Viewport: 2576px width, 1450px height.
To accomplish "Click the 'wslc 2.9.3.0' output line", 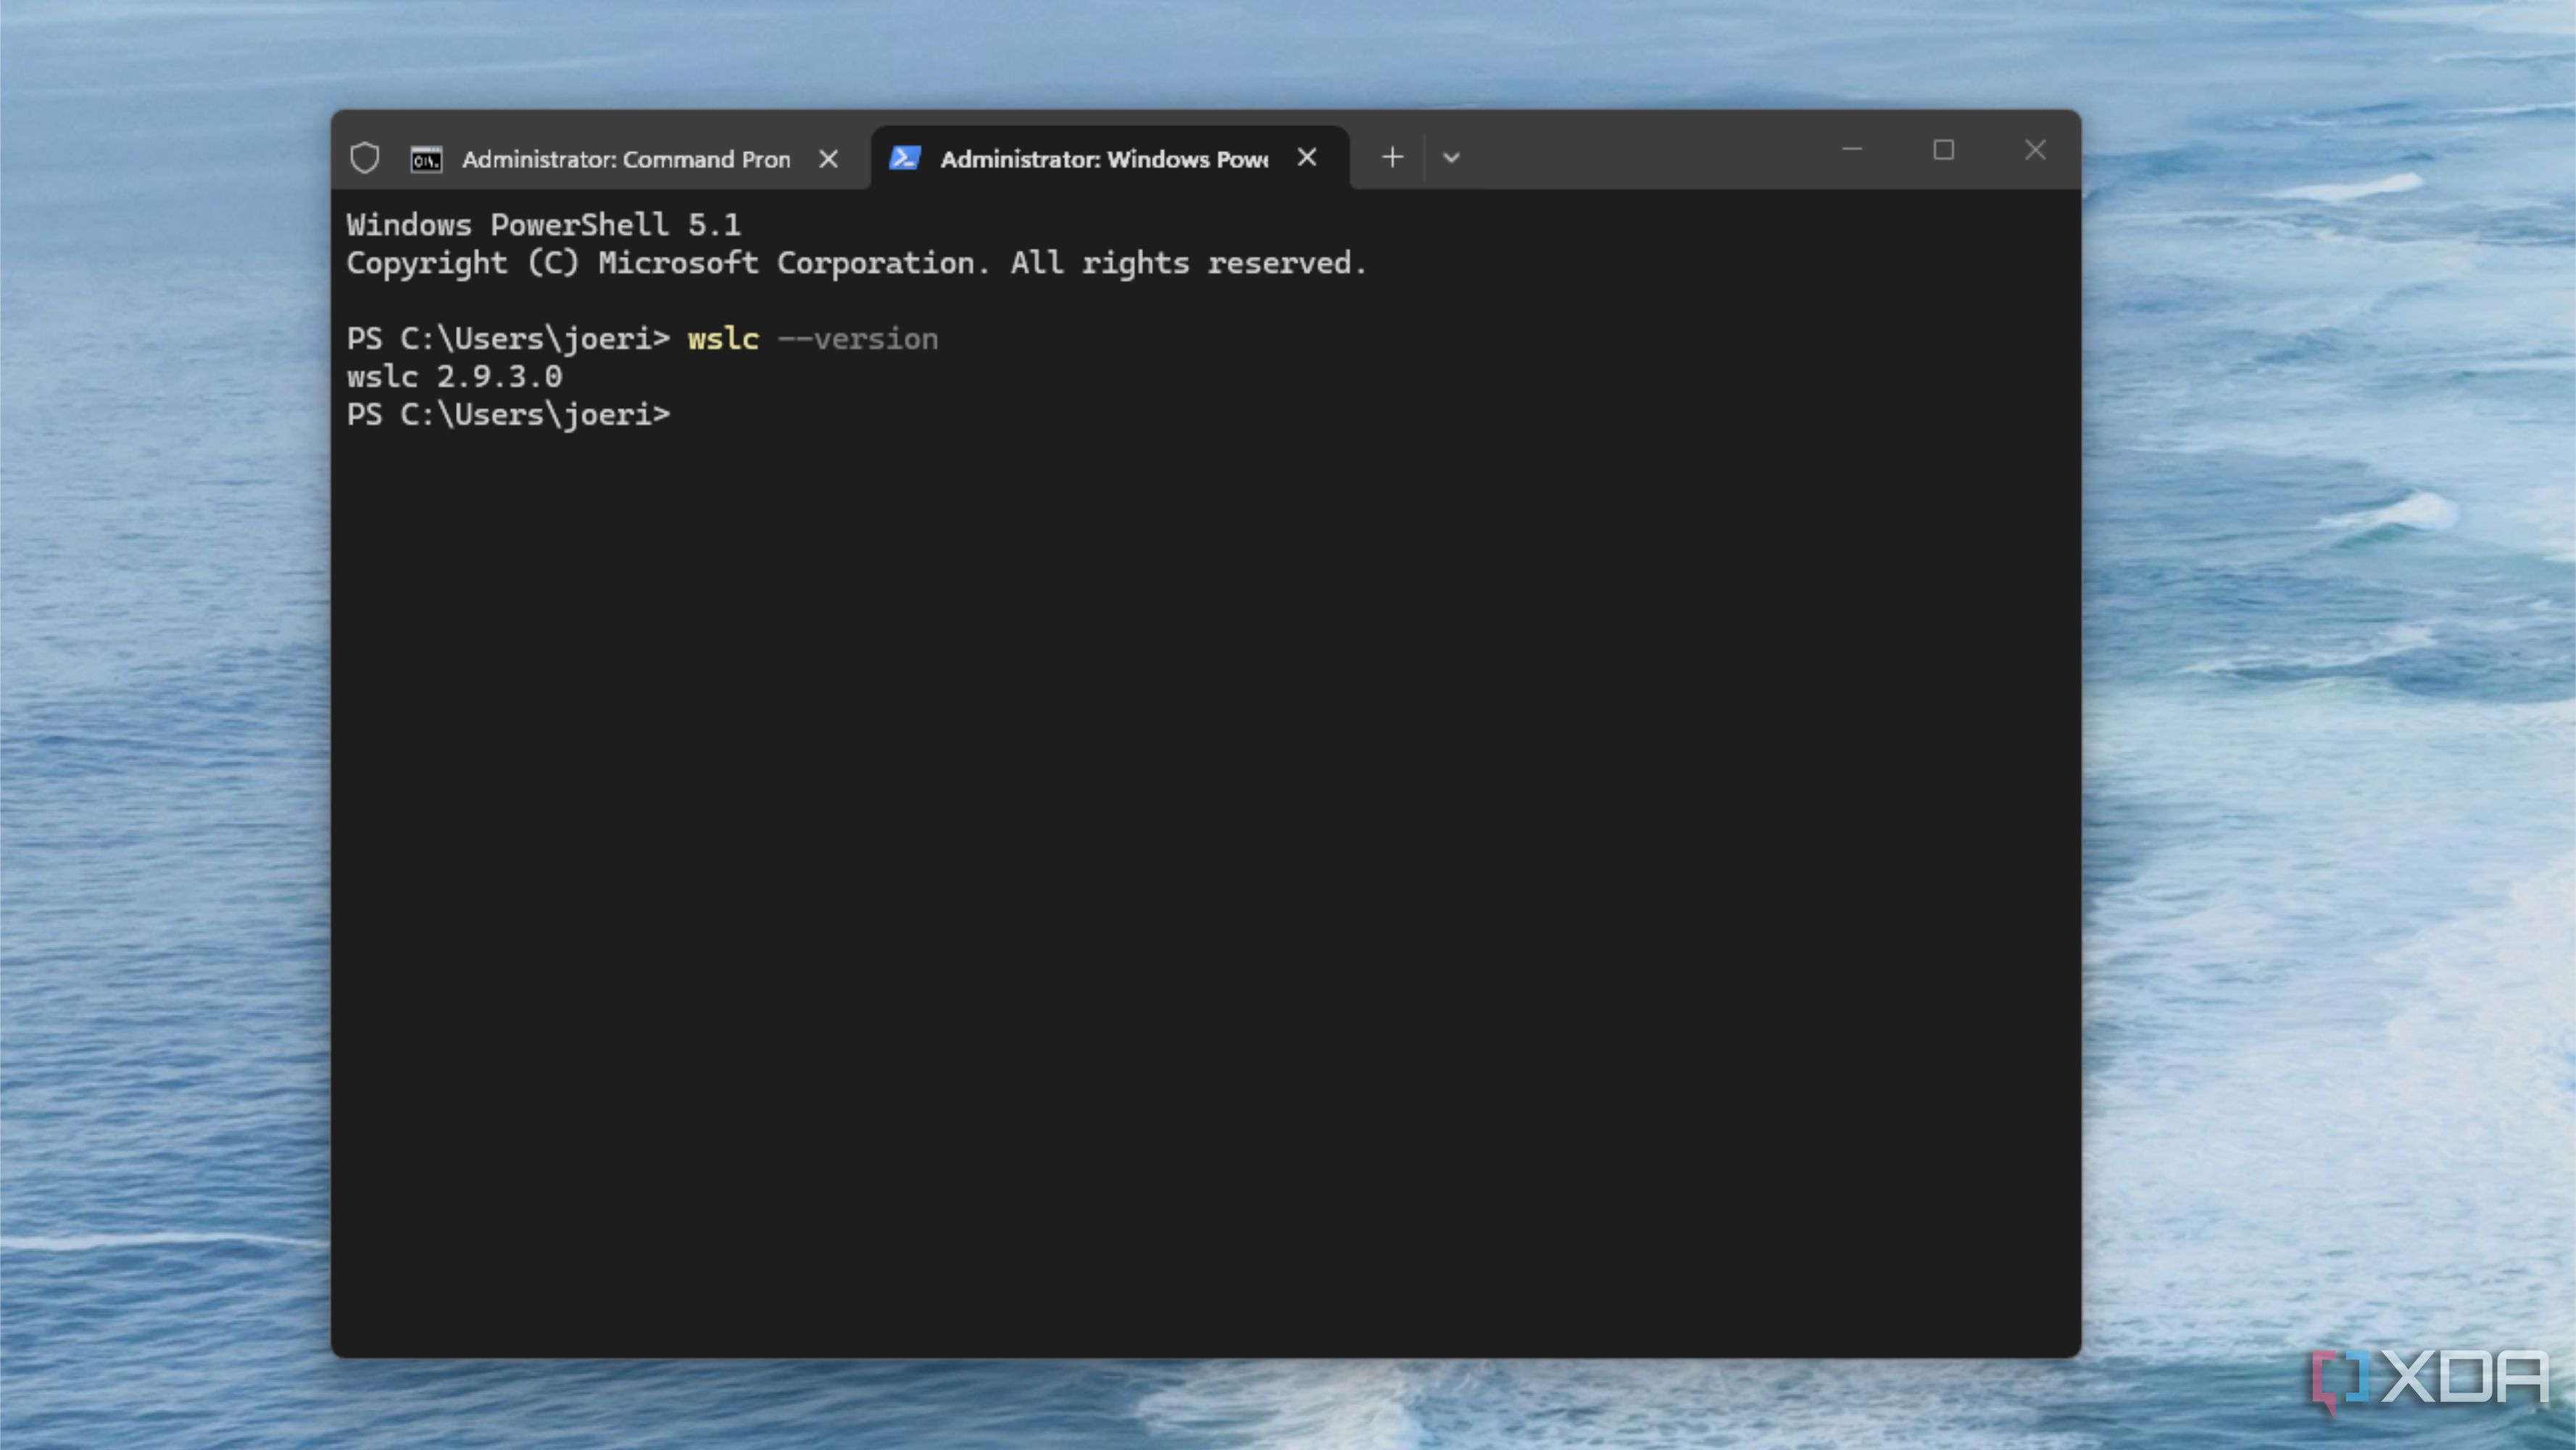I will (x=455, y=377).
